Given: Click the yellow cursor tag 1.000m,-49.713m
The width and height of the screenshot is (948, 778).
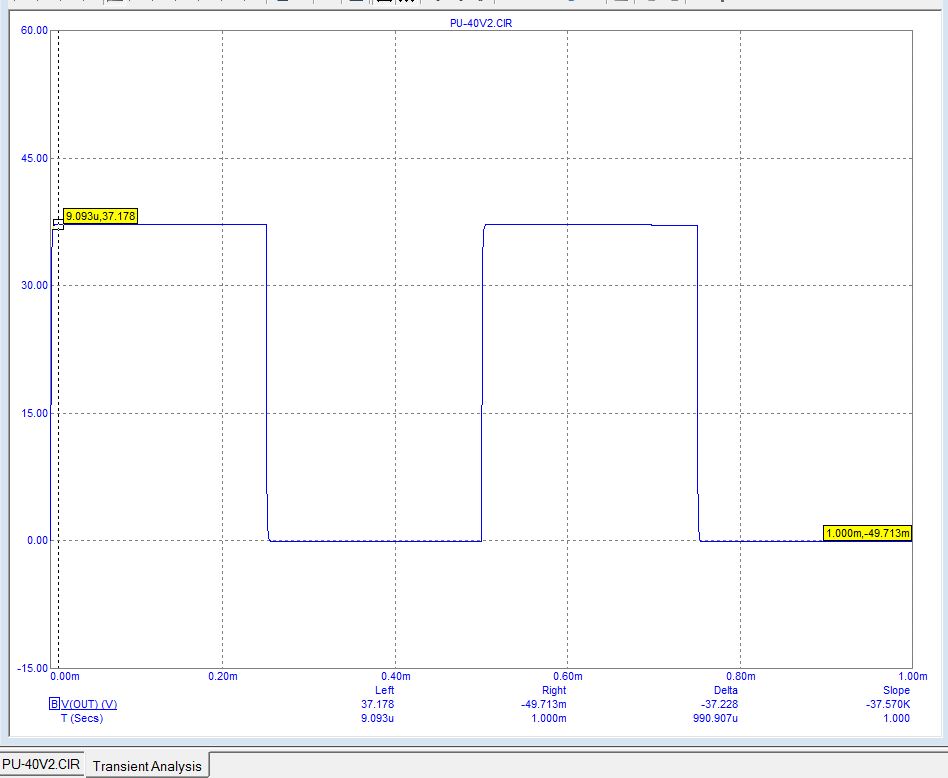Looking at the screenshot, I should [x=868, y=533].
